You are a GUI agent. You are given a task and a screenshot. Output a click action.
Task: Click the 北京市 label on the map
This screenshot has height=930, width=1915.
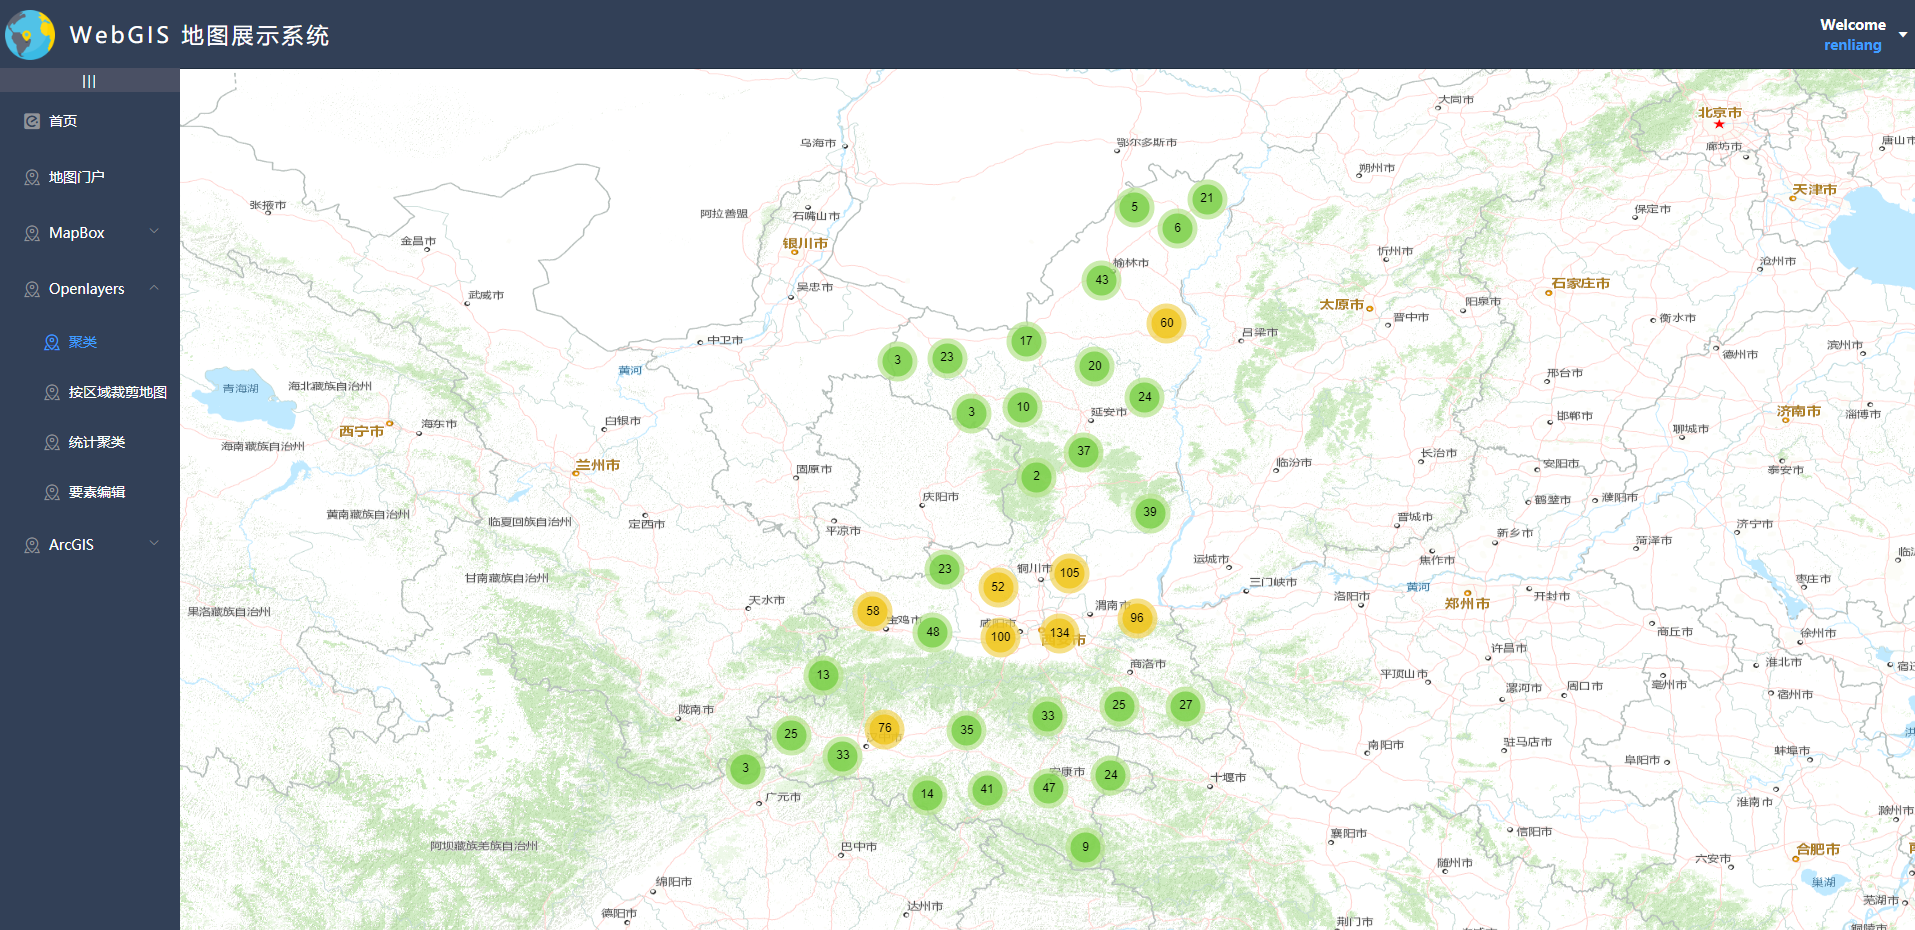click(1719, 113)
